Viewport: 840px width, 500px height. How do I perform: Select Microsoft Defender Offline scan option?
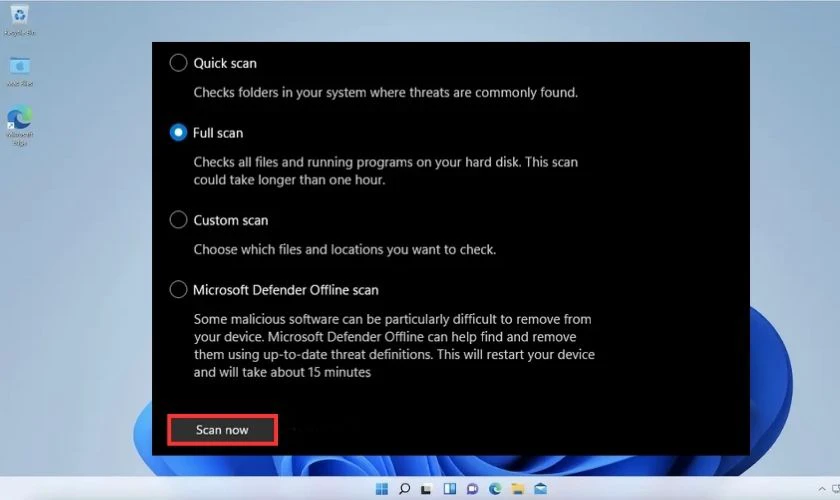(x=178, y=289)
